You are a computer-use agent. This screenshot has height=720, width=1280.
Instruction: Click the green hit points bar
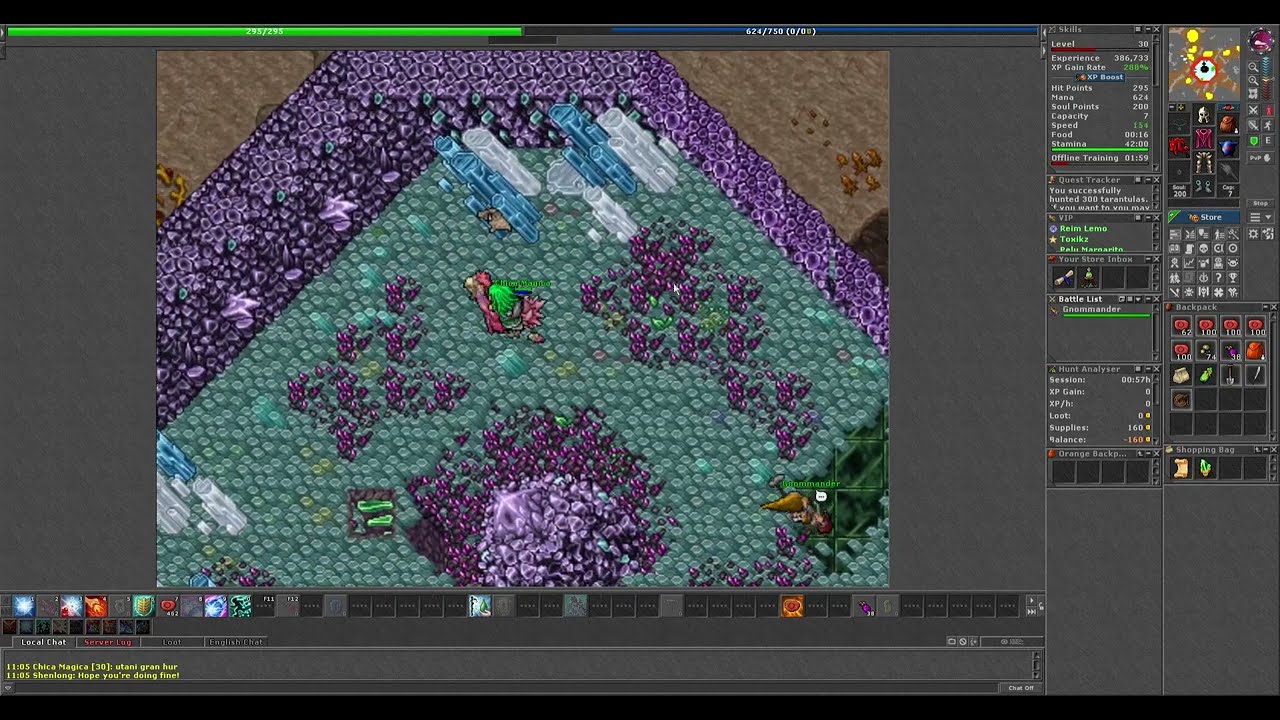[264, 31]
